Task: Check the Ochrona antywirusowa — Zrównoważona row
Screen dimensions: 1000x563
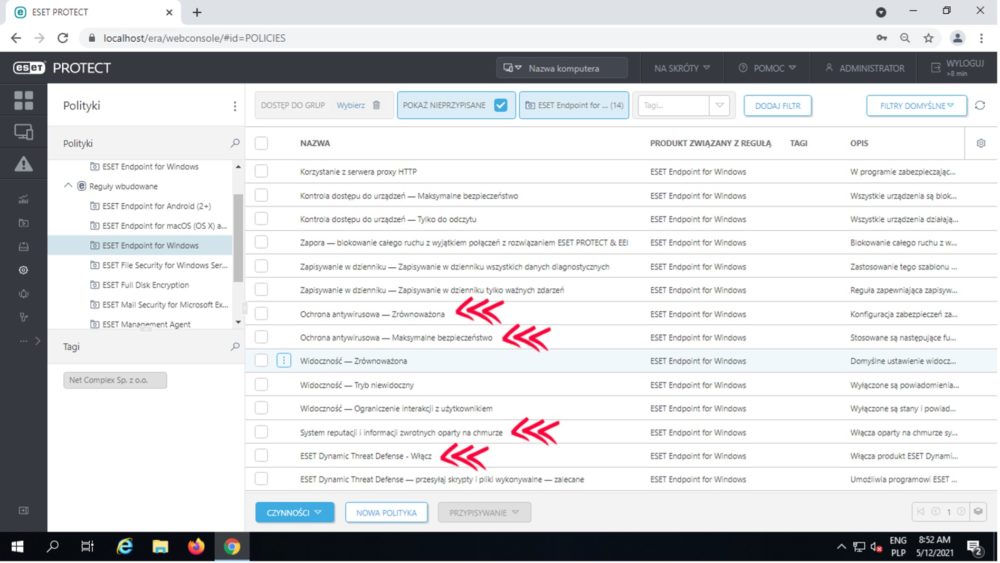Action: click(261, 313)
